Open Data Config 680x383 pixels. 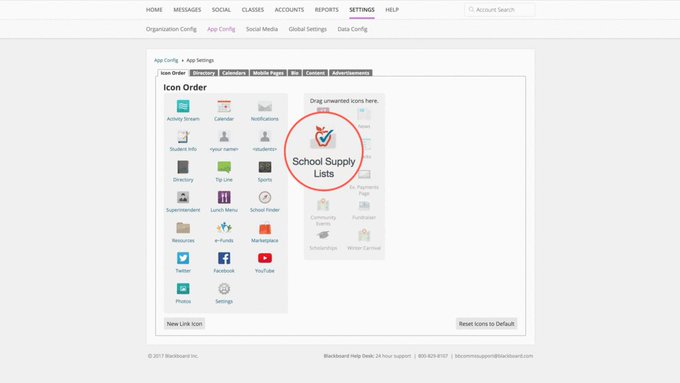(x=352, y=29)
